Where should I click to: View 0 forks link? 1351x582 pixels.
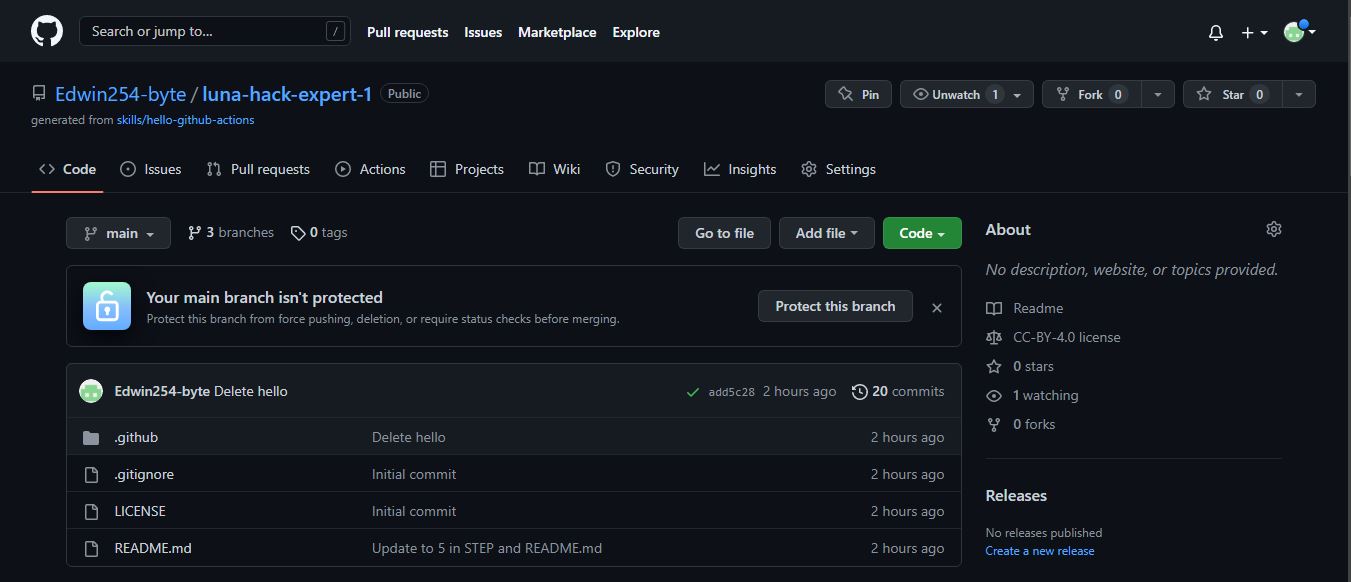(1021, 424)
